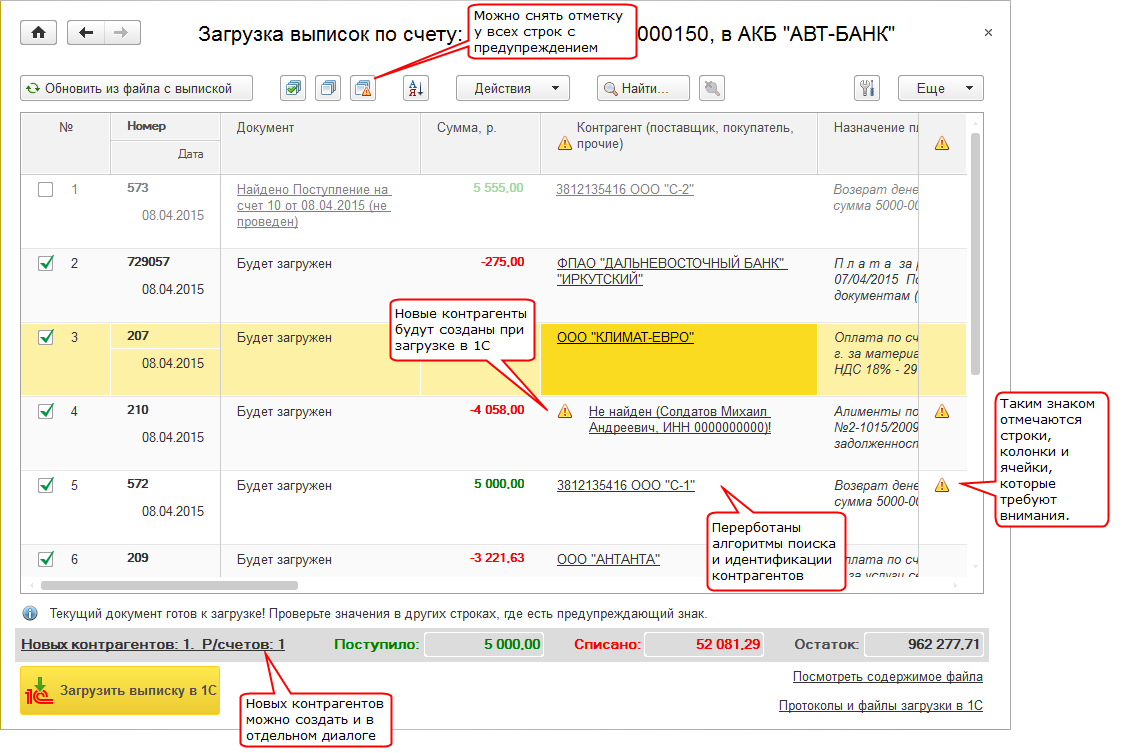1130x753 pixels.
Task: Uncheck row 5 document 572
Action: point(45,485)
